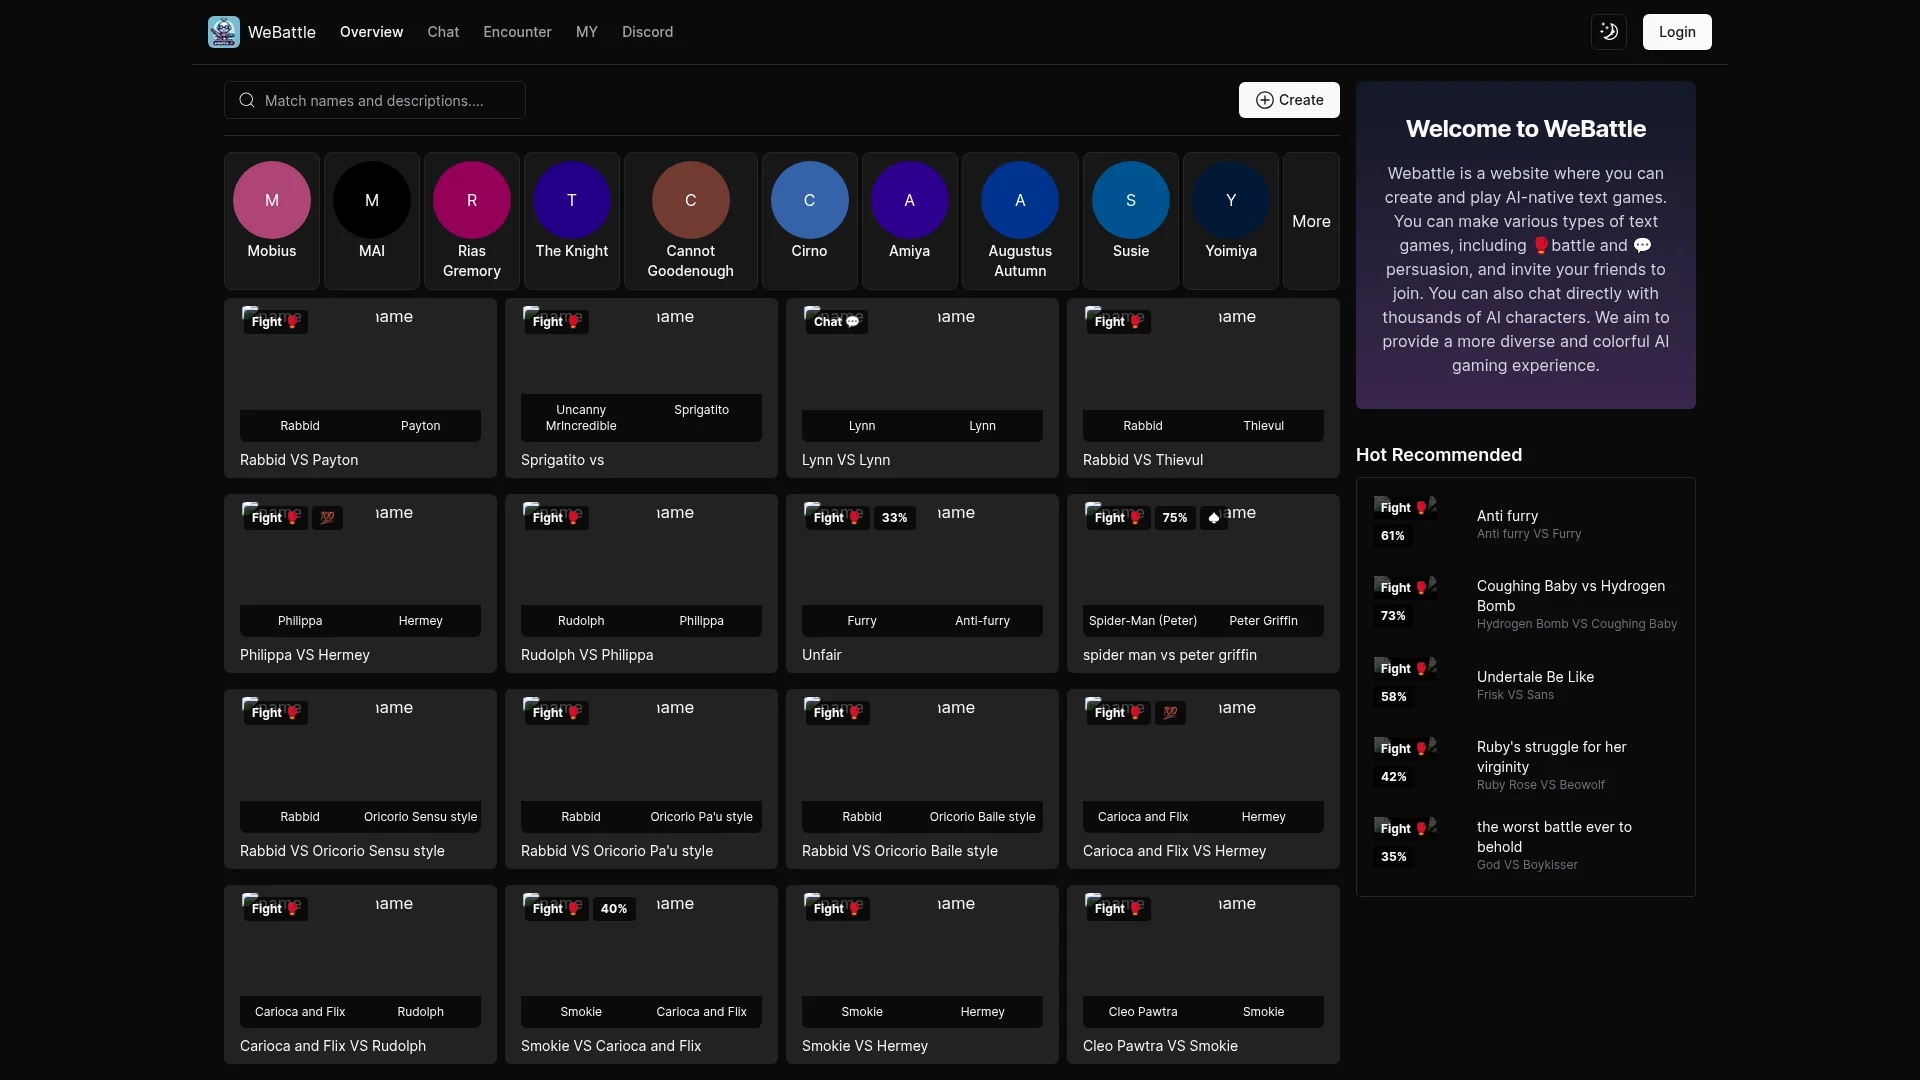Click the Login button
This screenshot has height=1080, width=1920.
(1677, 32)
